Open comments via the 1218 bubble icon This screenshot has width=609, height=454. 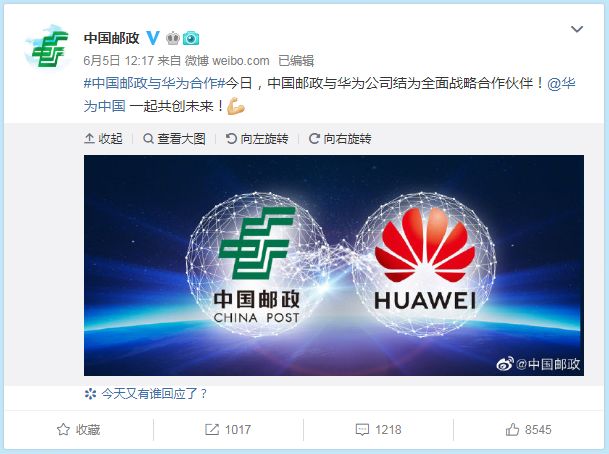pyautogui.click(x=378, y=430)
